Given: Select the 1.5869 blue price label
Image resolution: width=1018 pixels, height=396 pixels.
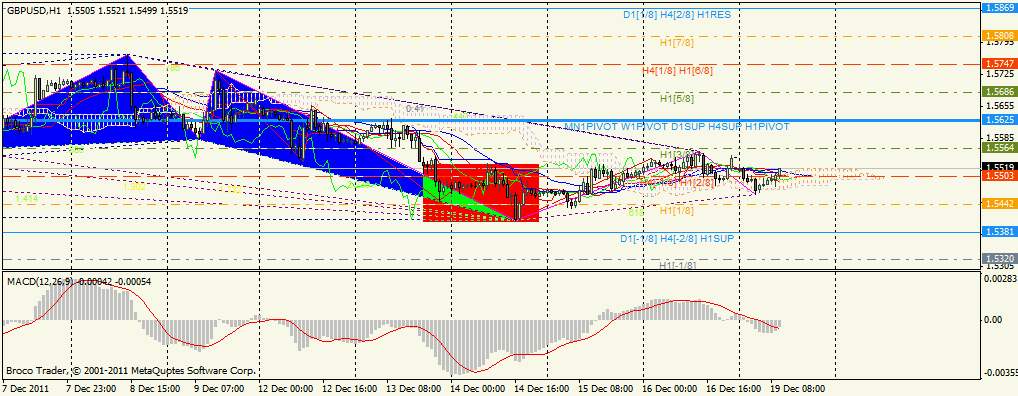Looking at the screenshot, I should click(x=999, y=8).
